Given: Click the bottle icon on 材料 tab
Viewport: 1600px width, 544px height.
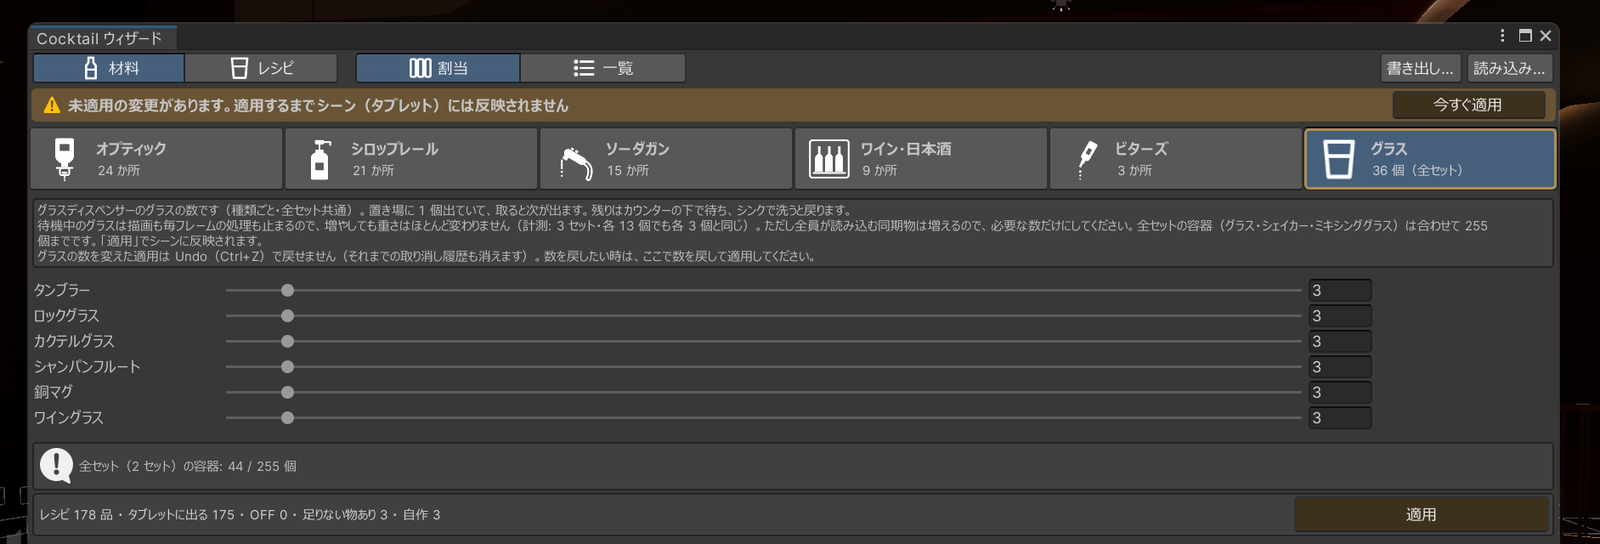Looking at the screenshot, I should [91, 68].
